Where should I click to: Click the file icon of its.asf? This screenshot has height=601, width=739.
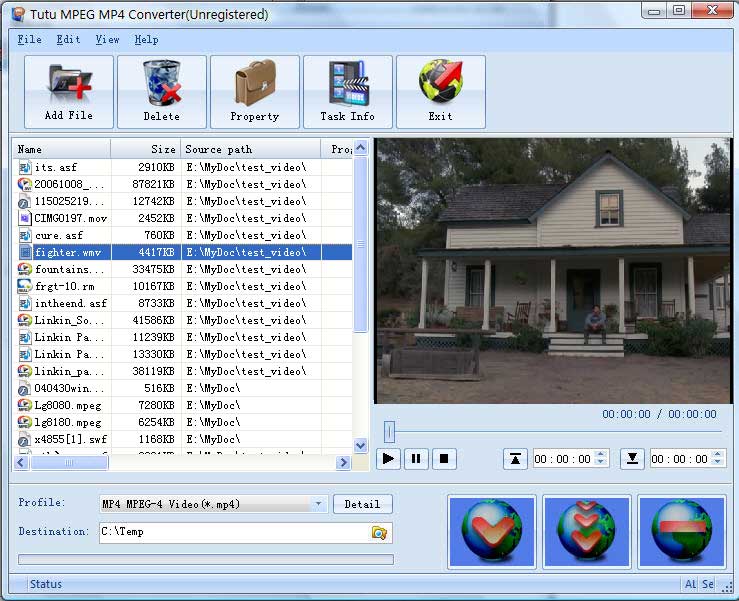[25, 167]
